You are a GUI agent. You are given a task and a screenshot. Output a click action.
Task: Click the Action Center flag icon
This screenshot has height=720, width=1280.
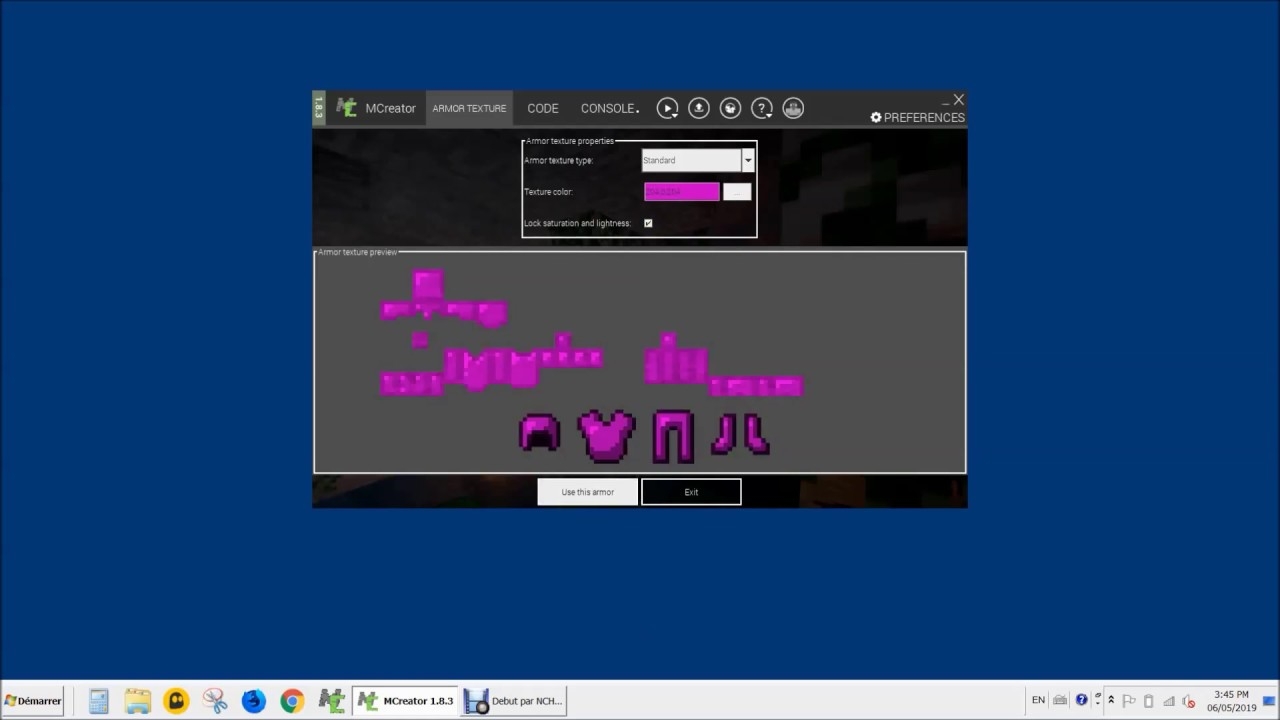pos(1129,701)
